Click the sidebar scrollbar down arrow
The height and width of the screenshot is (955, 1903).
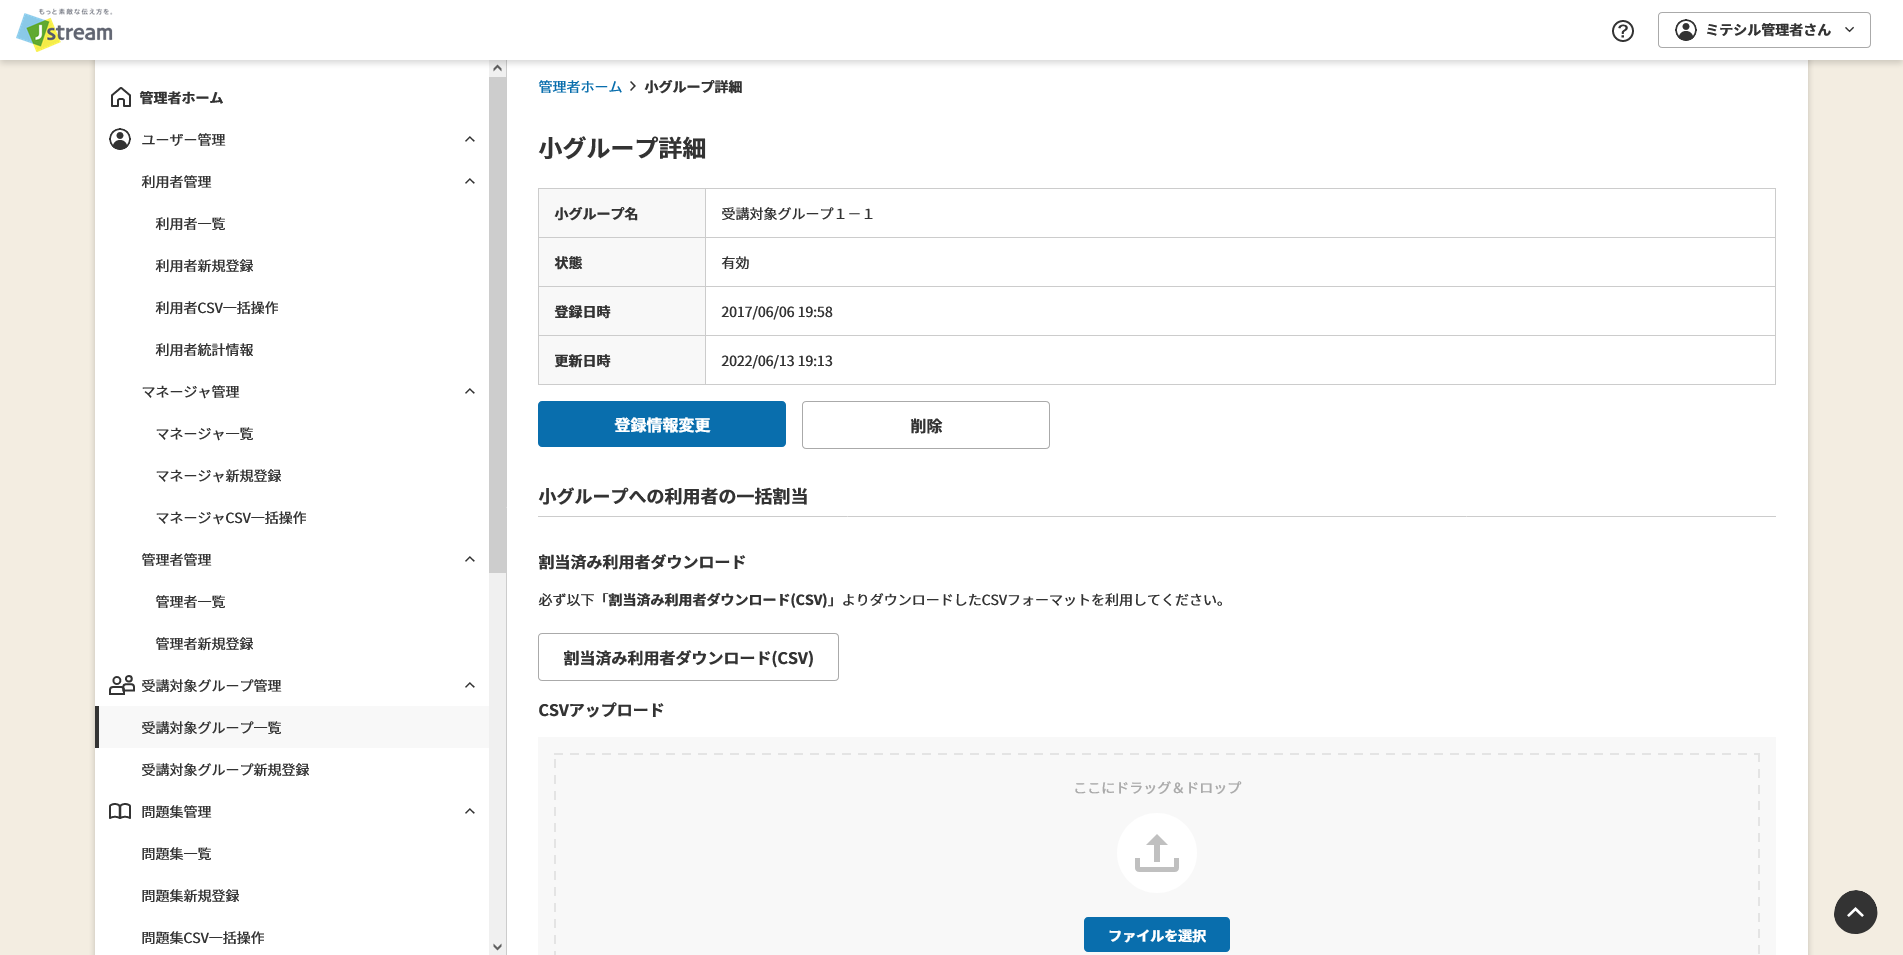[x=498, y=946]
